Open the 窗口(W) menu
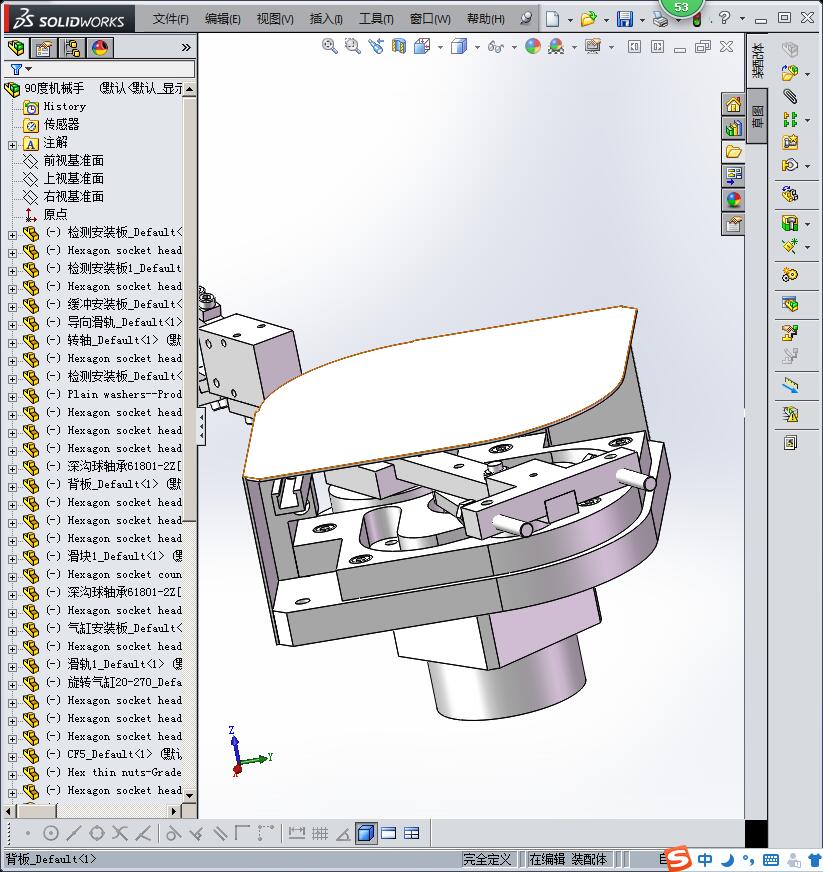This screenshot has height=872, width=823. point(430,19)
